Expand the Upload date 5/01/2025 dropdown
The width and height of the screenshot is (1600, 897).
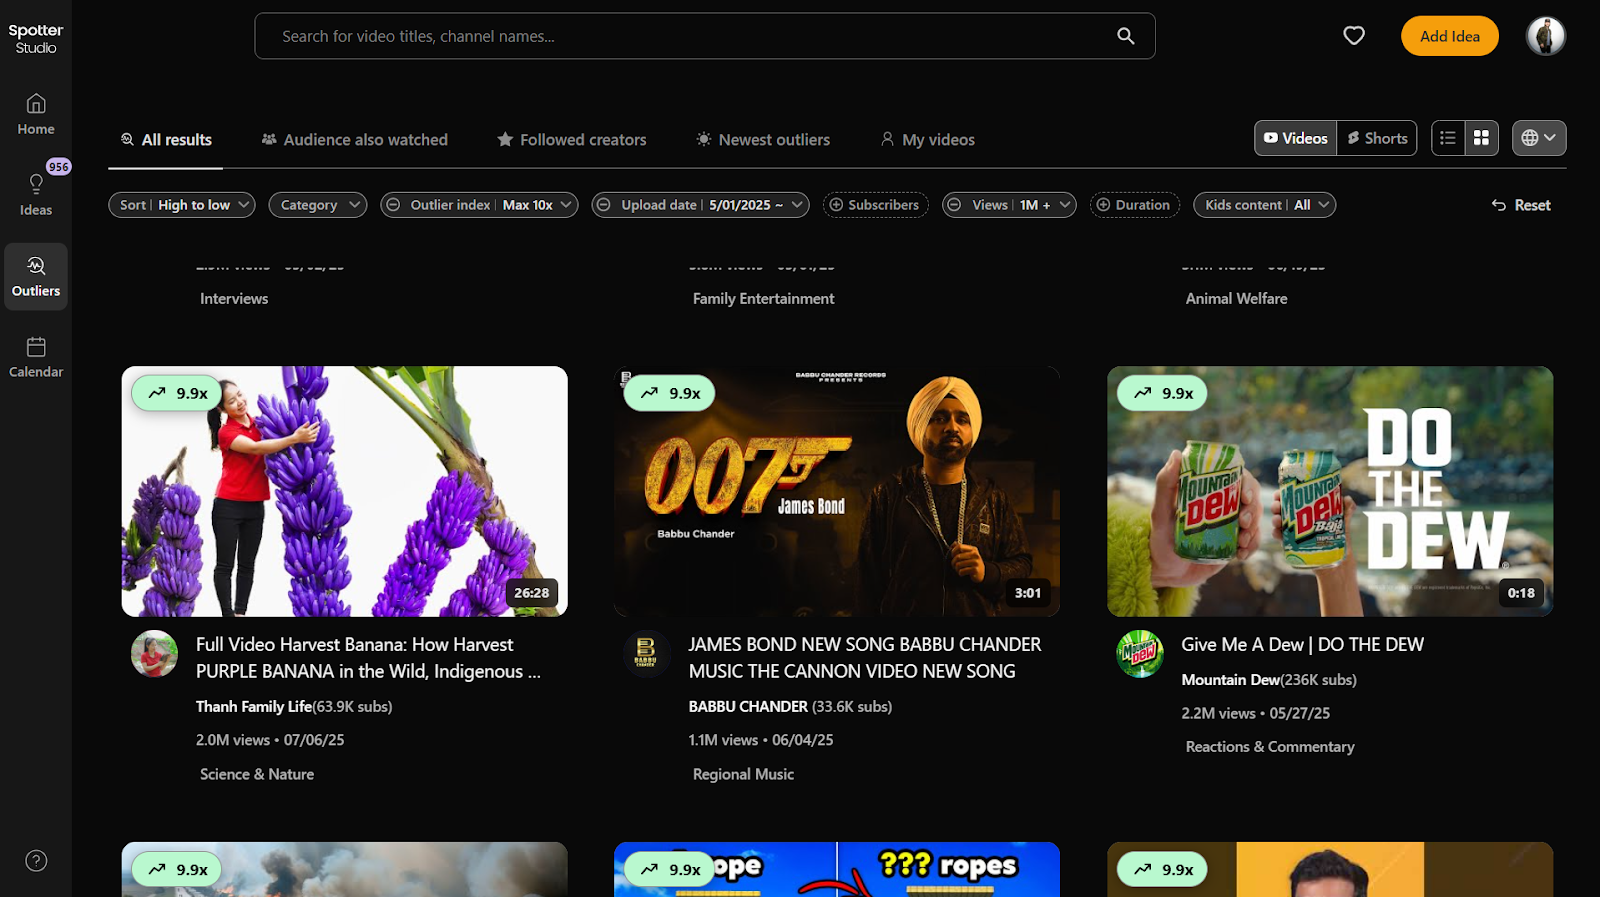click(797, 205)
